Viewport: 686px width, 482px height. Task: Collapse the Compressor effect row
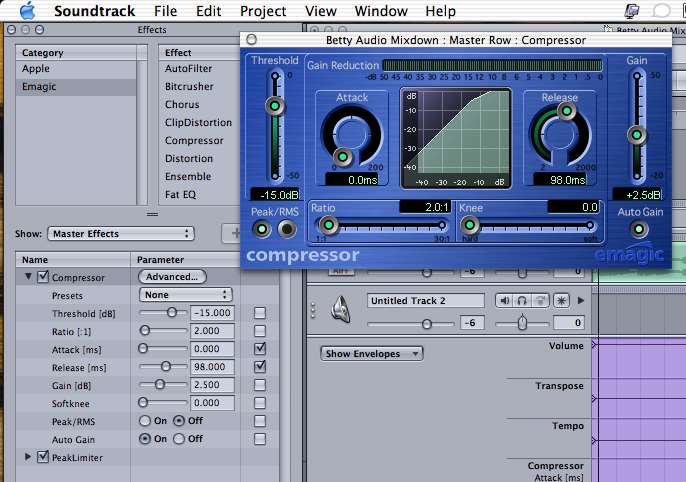(x=28, y=276)
